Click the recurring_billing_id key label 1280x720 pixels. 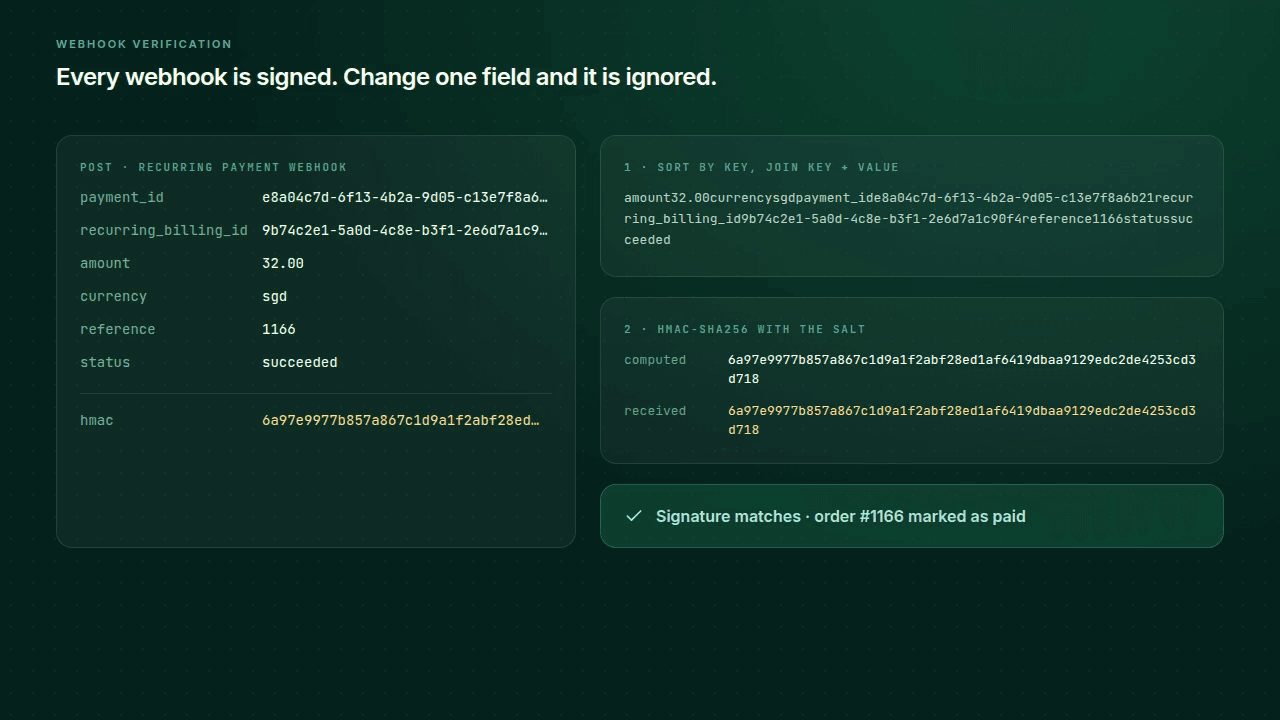click(164, 231)
